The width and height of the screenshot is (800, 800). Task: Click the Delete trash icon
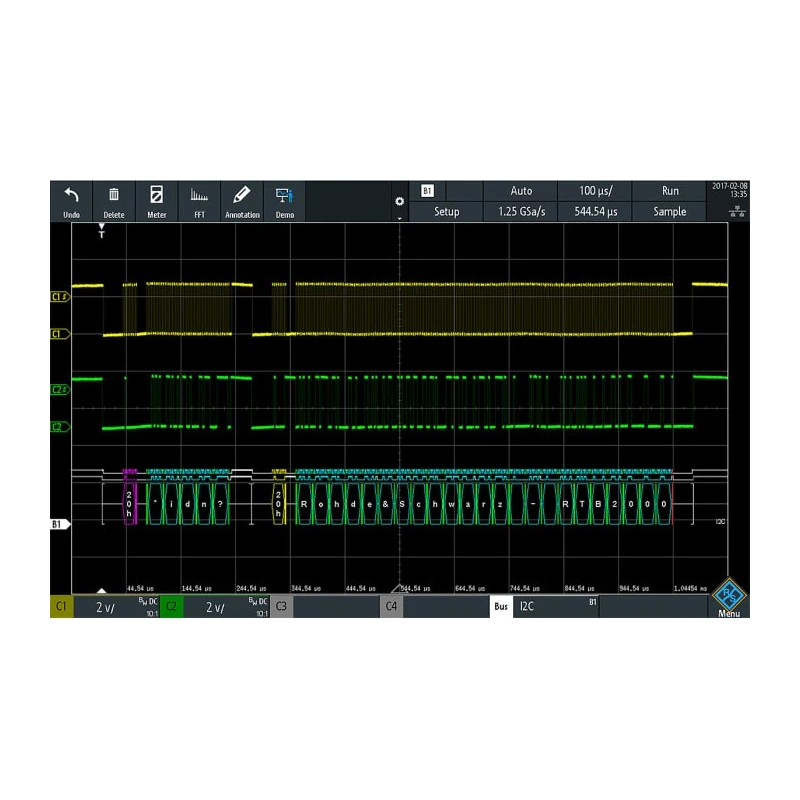click(x=114, y=195)
